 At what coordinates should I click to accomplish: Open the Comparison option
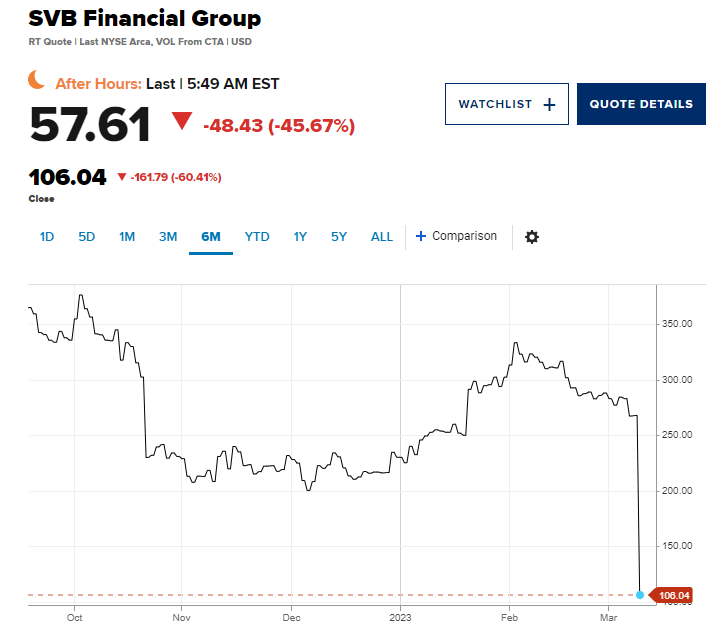[464, 237]
